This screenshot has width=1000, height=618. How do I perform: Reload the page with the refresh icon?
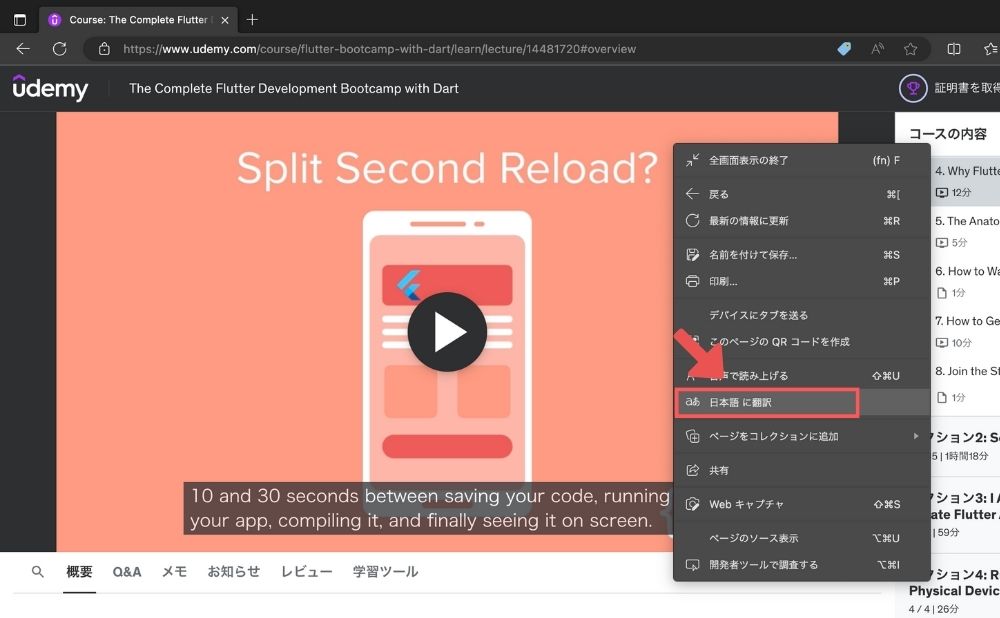click(59, 49)
